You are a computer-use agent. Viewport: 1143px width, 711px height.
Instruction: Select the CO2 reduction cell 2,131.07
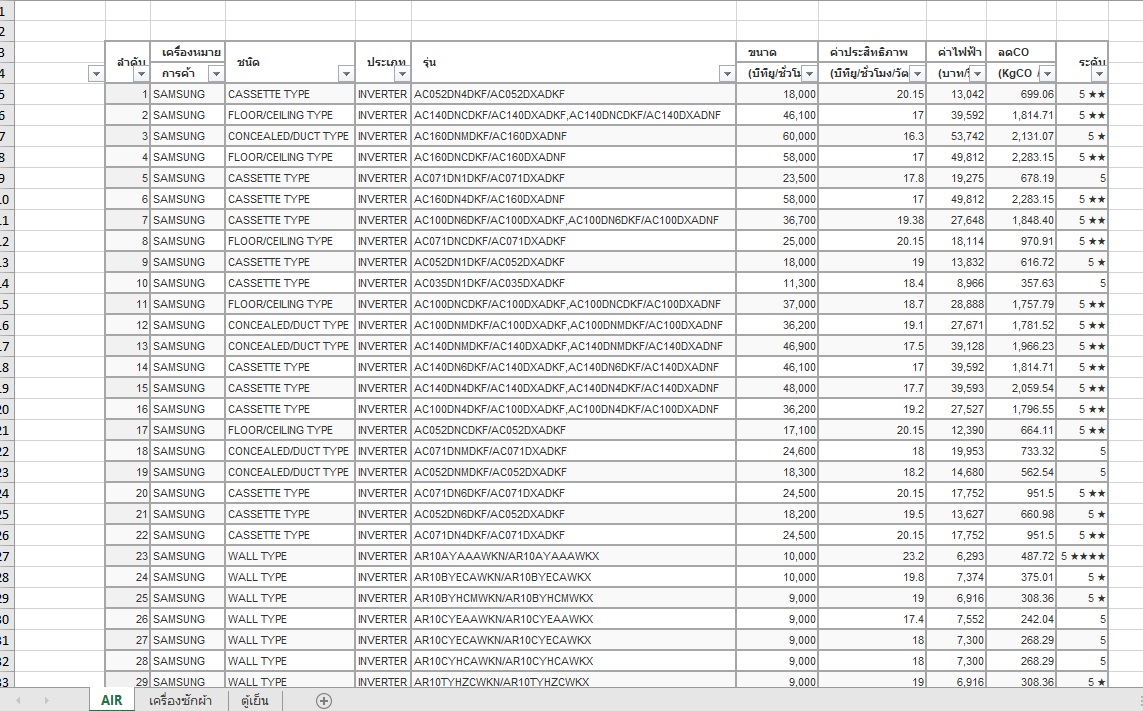(1021, 136)
